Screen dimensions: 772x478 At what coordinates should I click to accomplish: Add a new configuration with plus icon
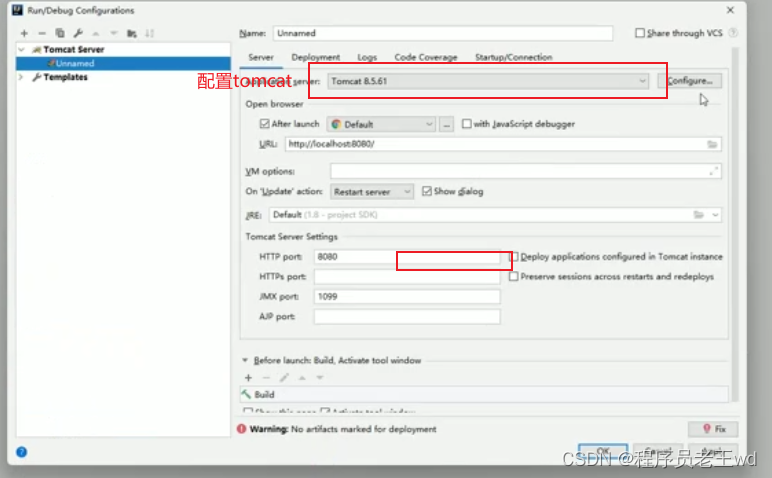coord(24,33)
